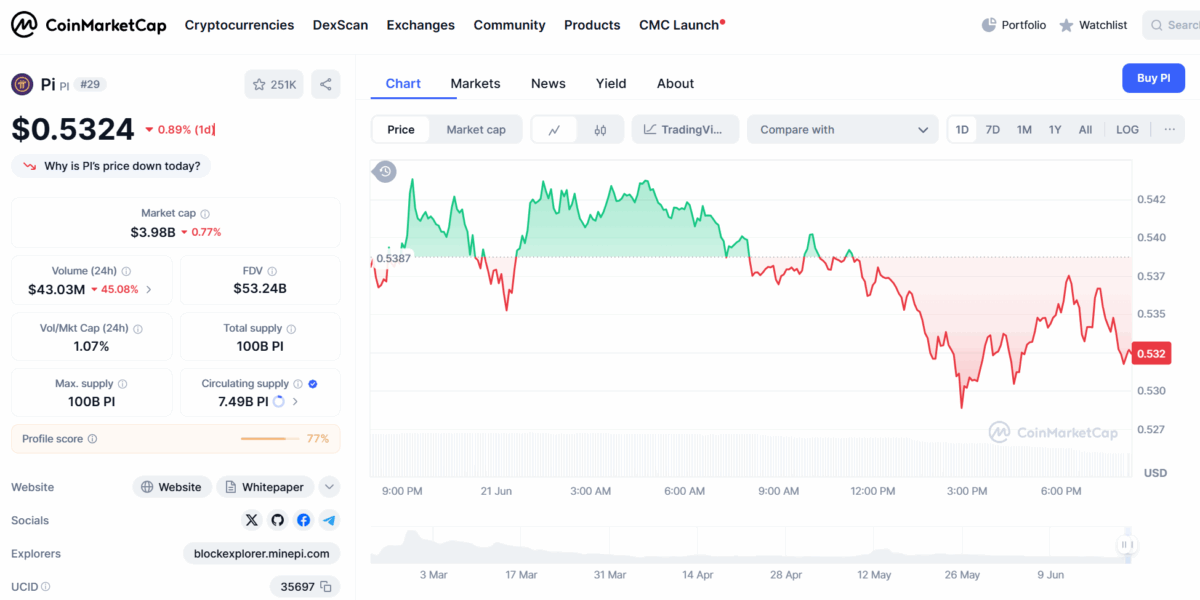Viewport: 1200px width, 600px height.
Task: Copy the UCID 35697
Action: point(325,587)
